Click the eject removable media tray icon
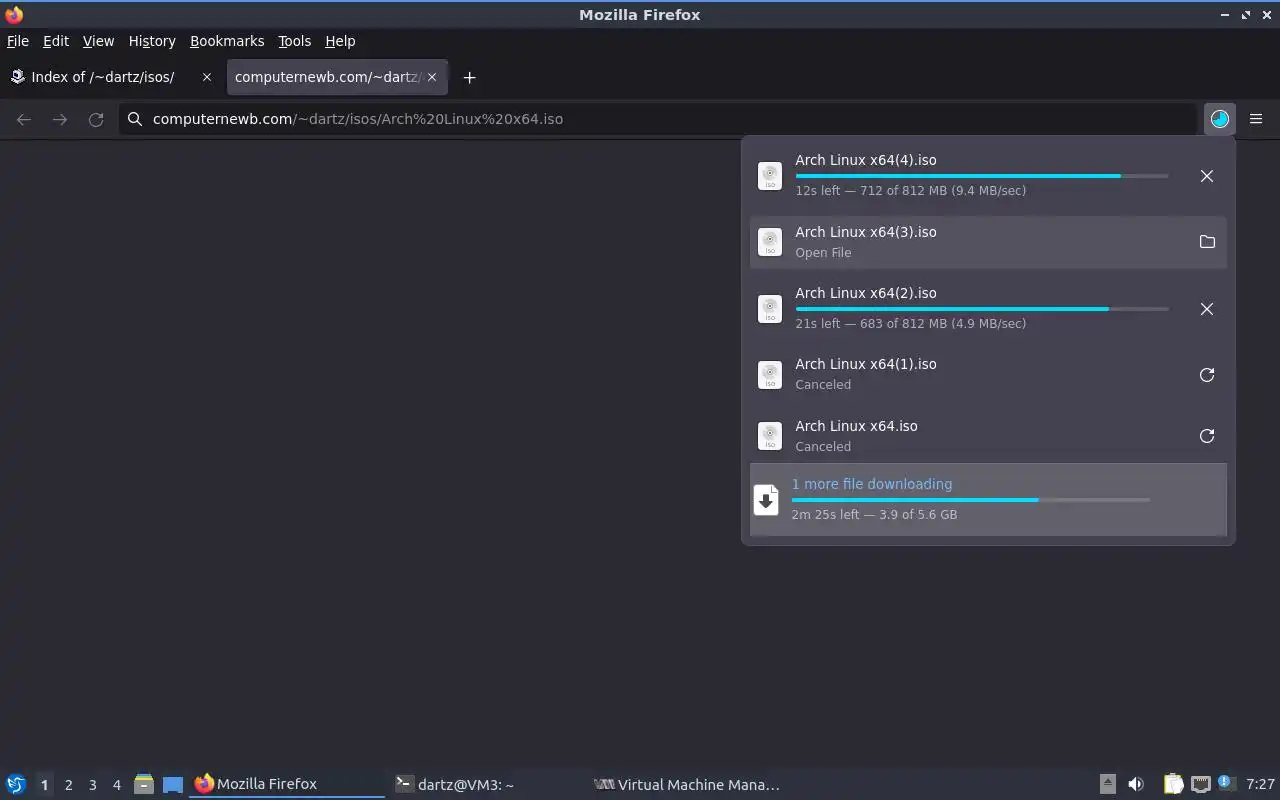Viewport: 1280px width, 800px height. [x=1107, y=785]
